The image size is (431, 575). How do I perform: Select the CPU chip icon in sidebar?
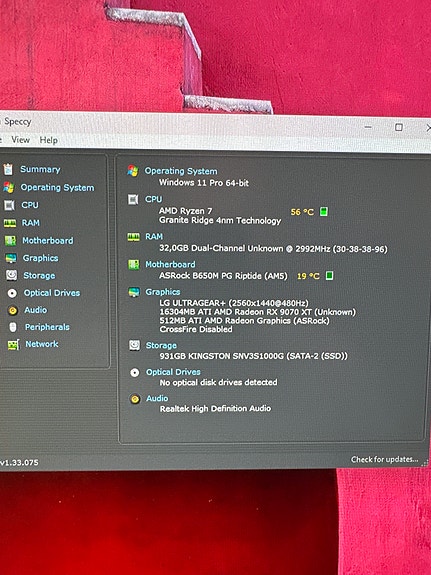[x=9, y=205]
